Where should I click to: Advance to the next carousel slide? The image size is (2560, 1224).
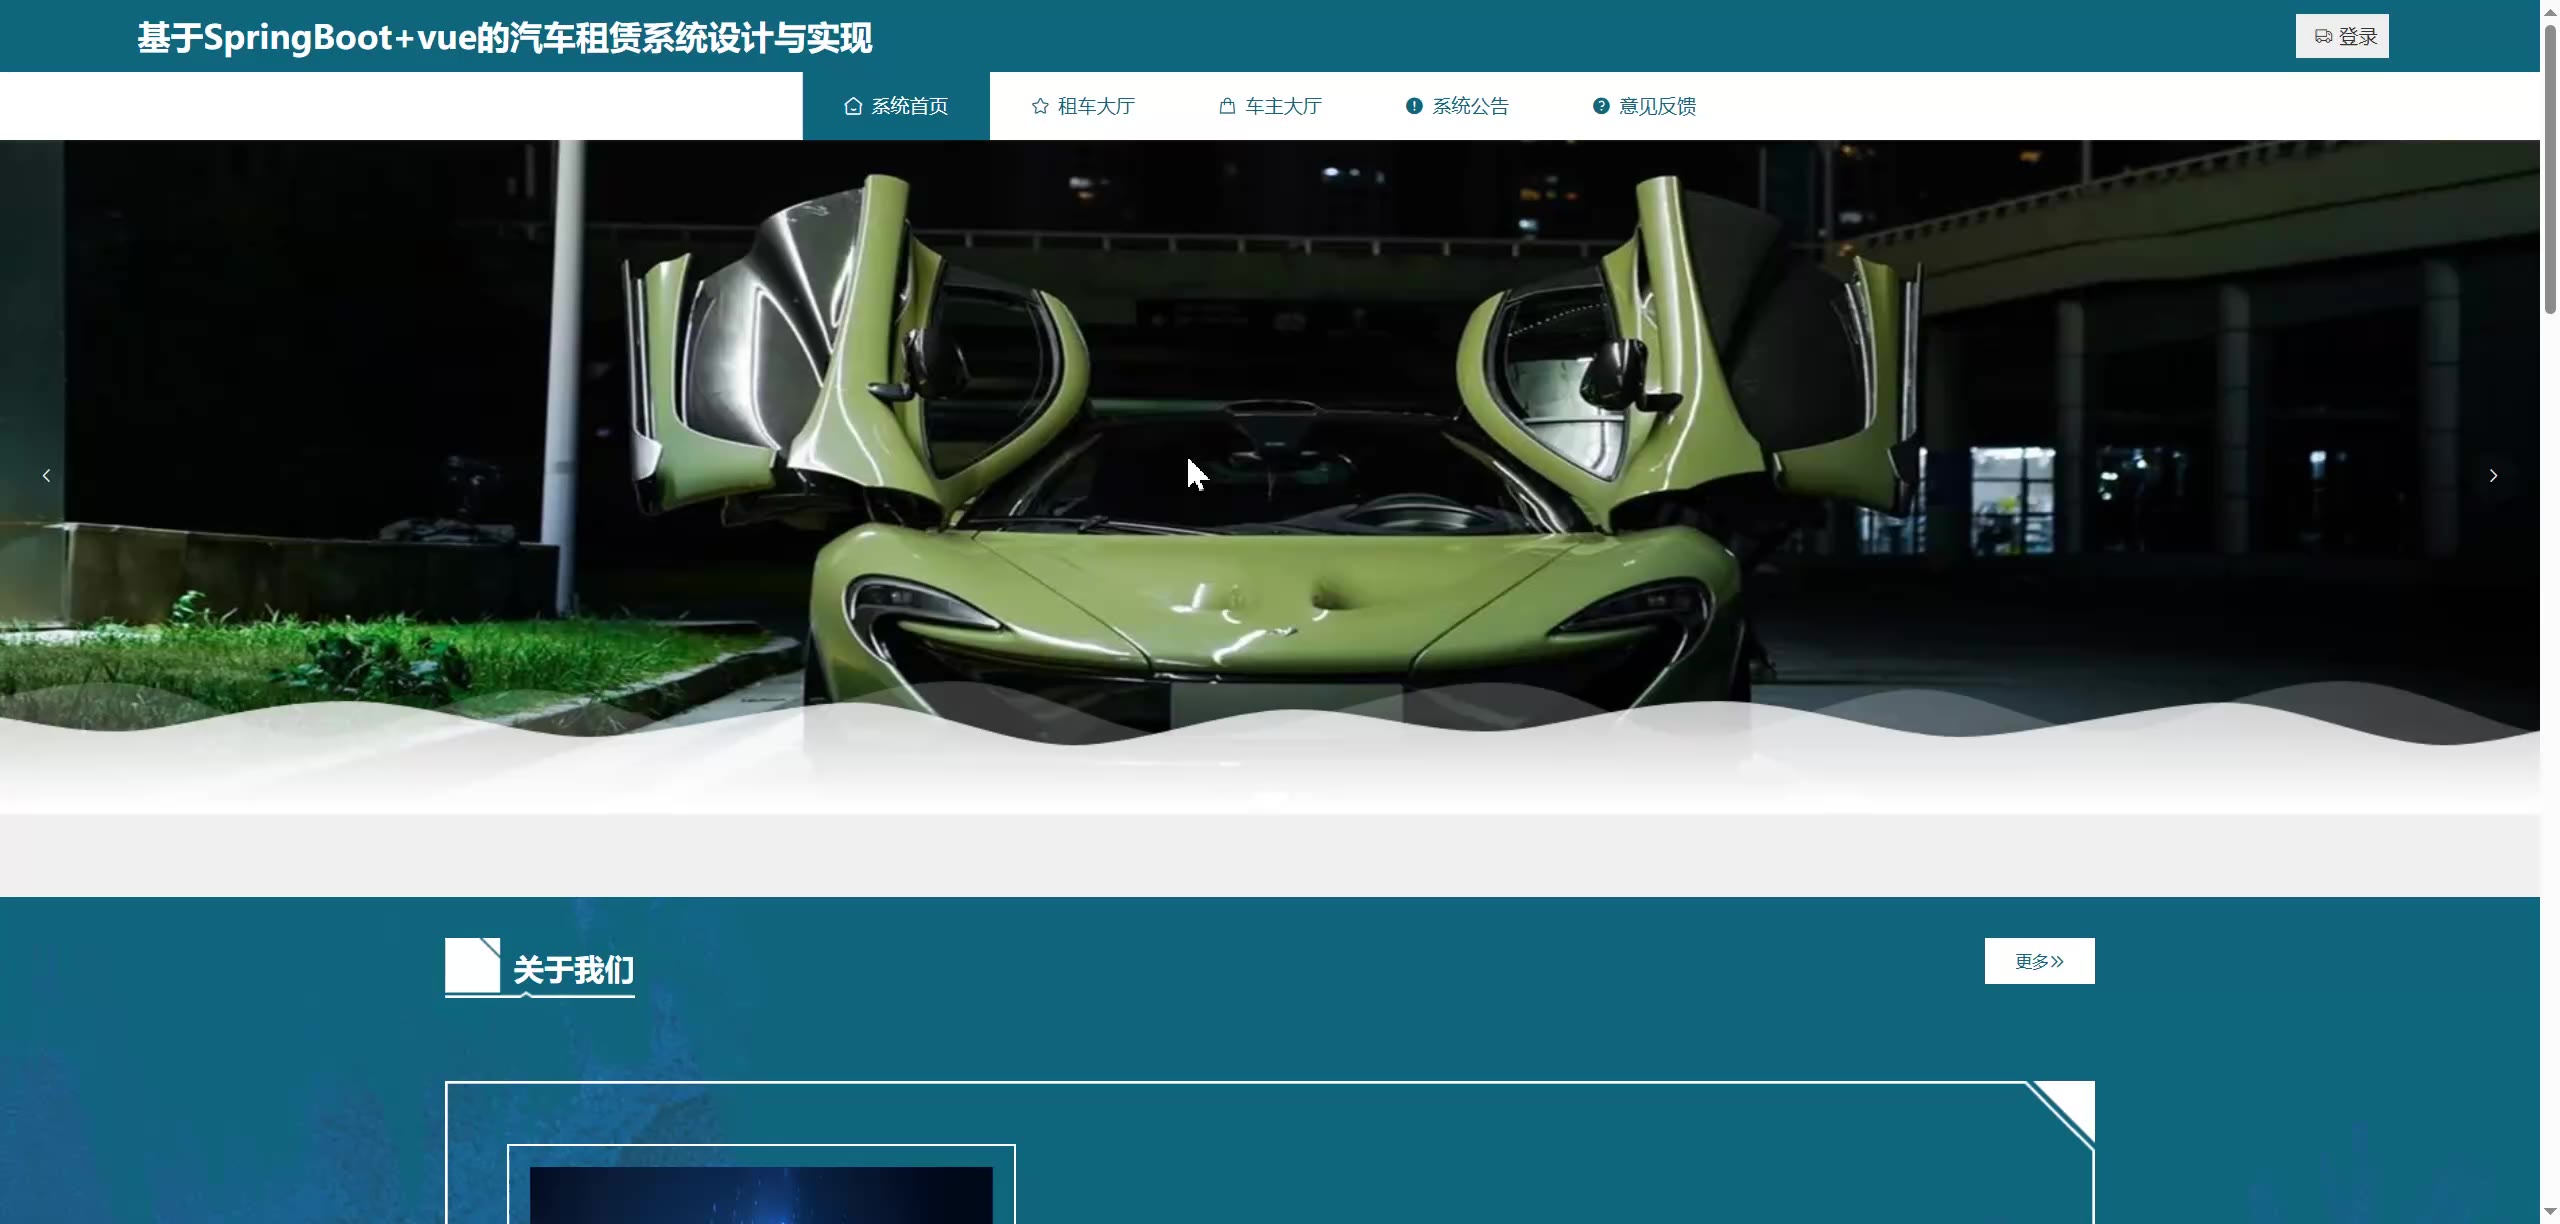2493,476
